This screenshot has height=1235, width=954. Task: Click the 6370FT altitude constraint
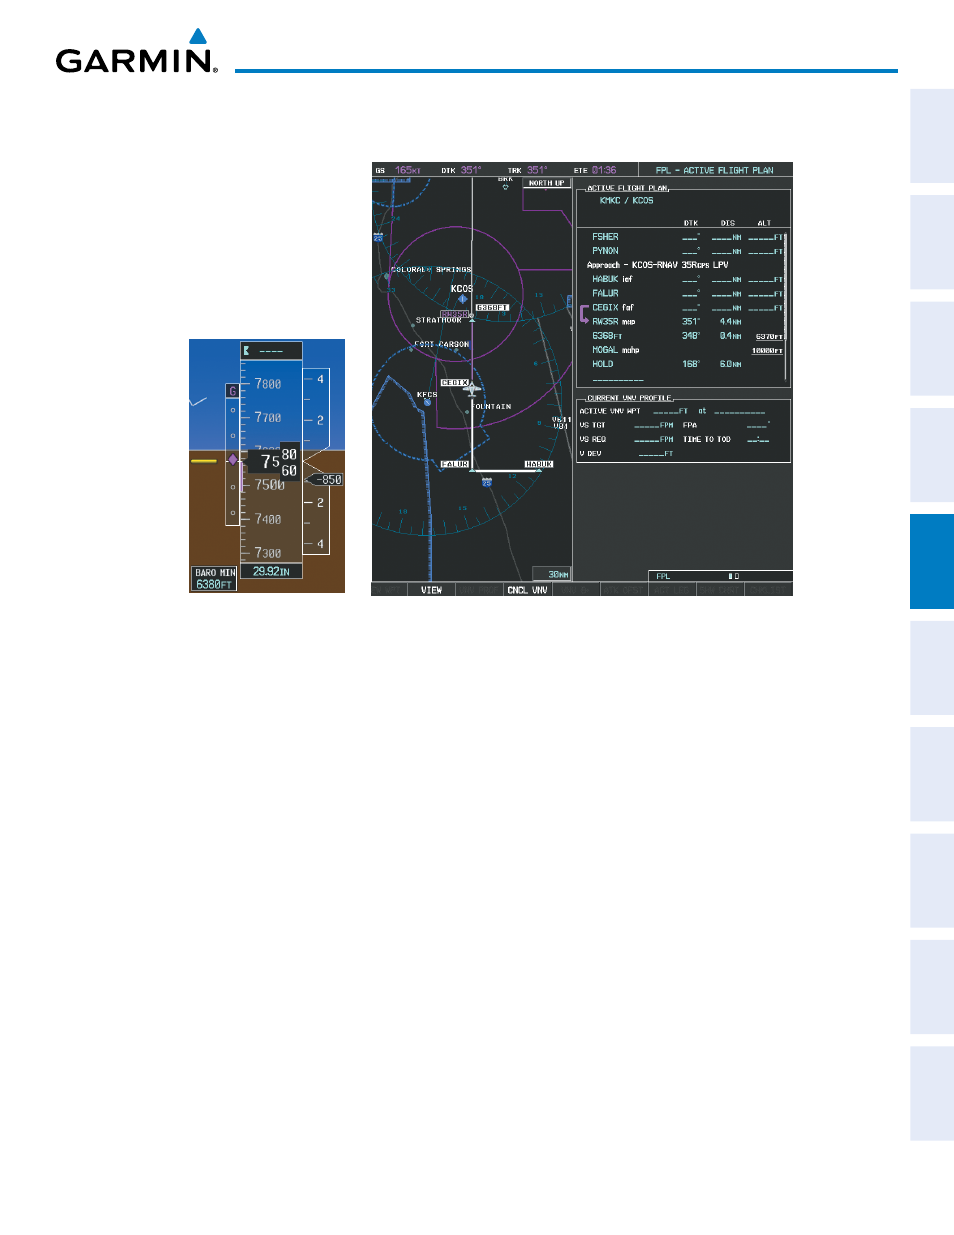click(769, 337)
